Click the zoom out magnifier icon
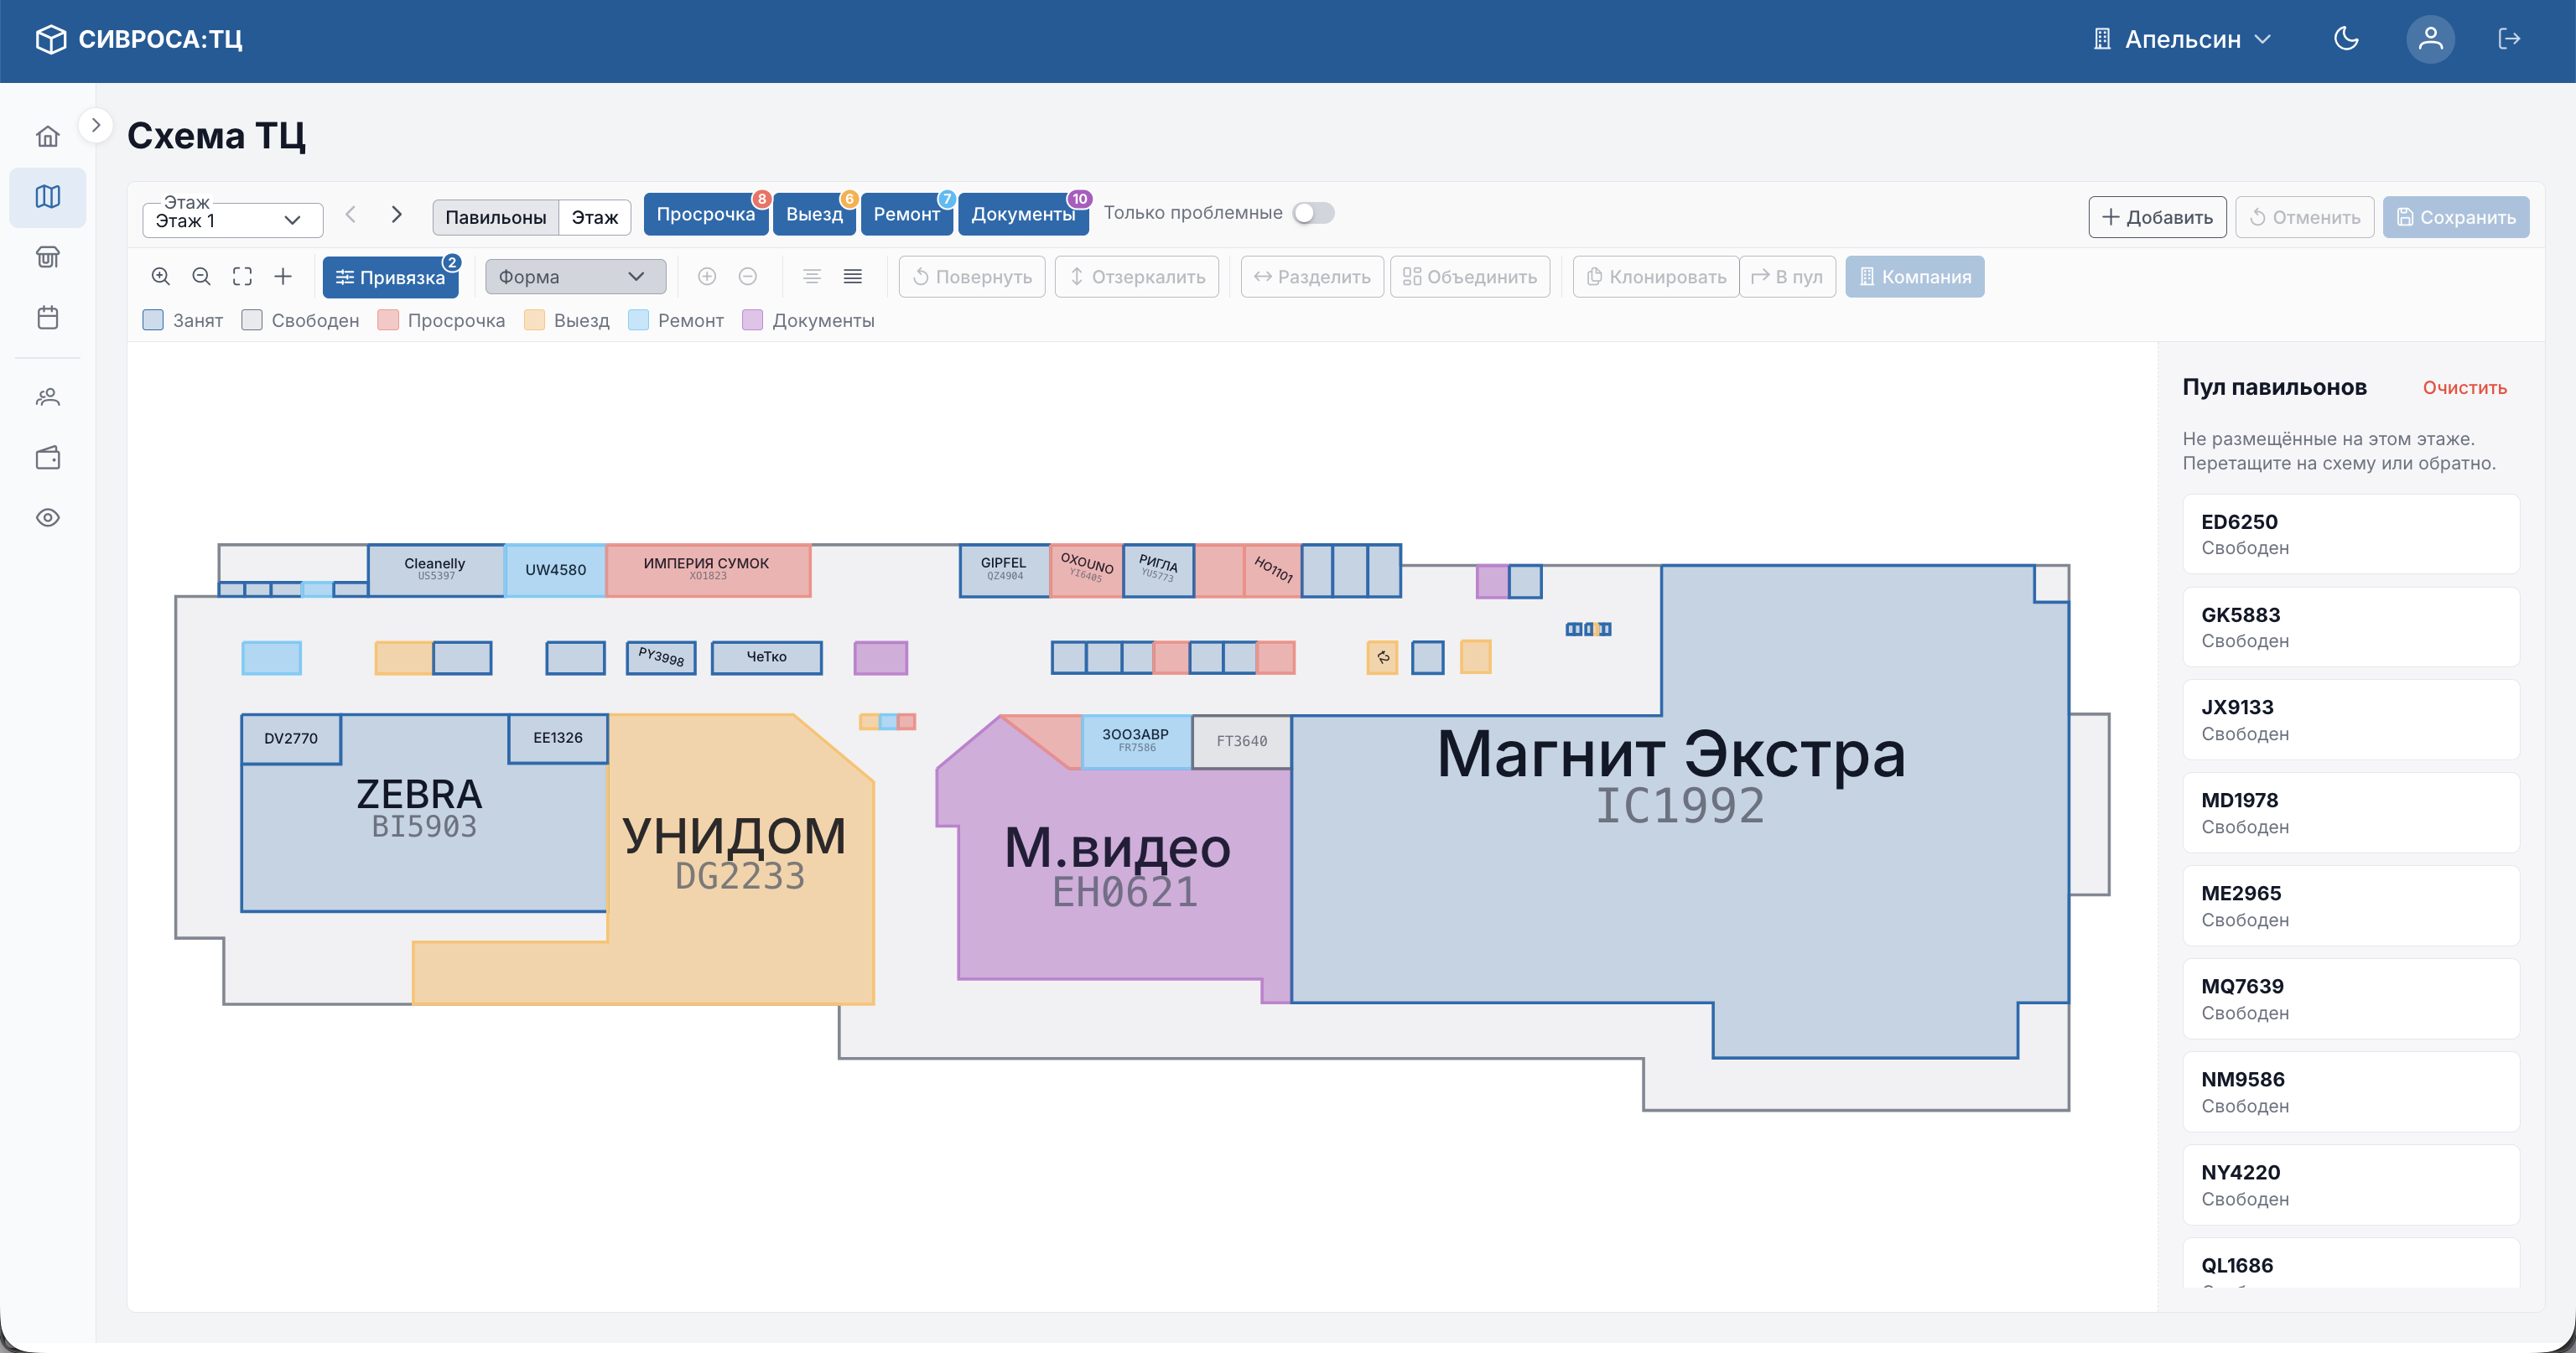This screenshot has width=2576, height=1353. coord(201,277)
